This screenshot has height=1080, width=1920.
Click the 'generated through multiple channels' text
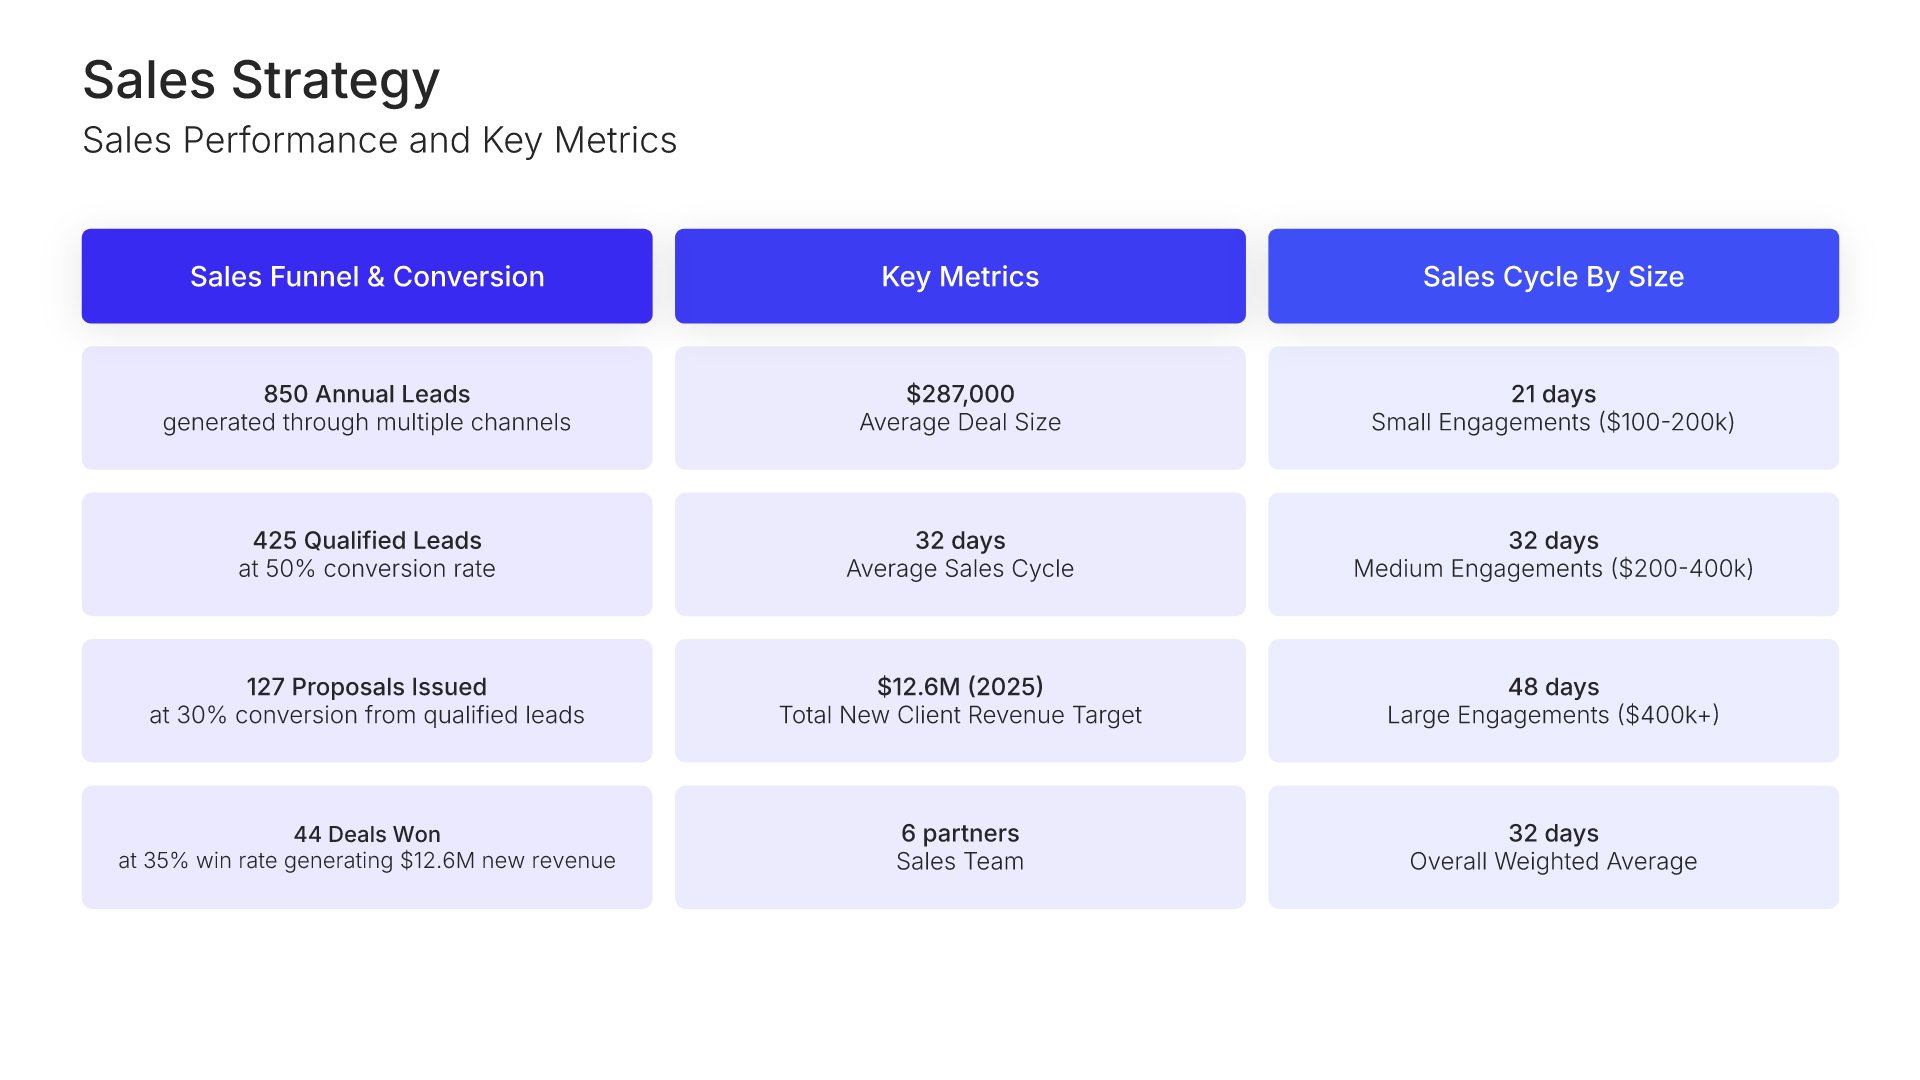click(367, 423)
